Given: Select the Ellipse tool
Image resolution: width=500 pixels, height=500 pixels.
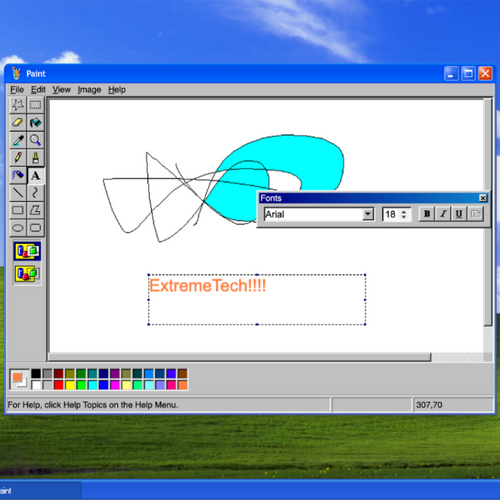Looking at the screenshot, I should tap(18, 228).
